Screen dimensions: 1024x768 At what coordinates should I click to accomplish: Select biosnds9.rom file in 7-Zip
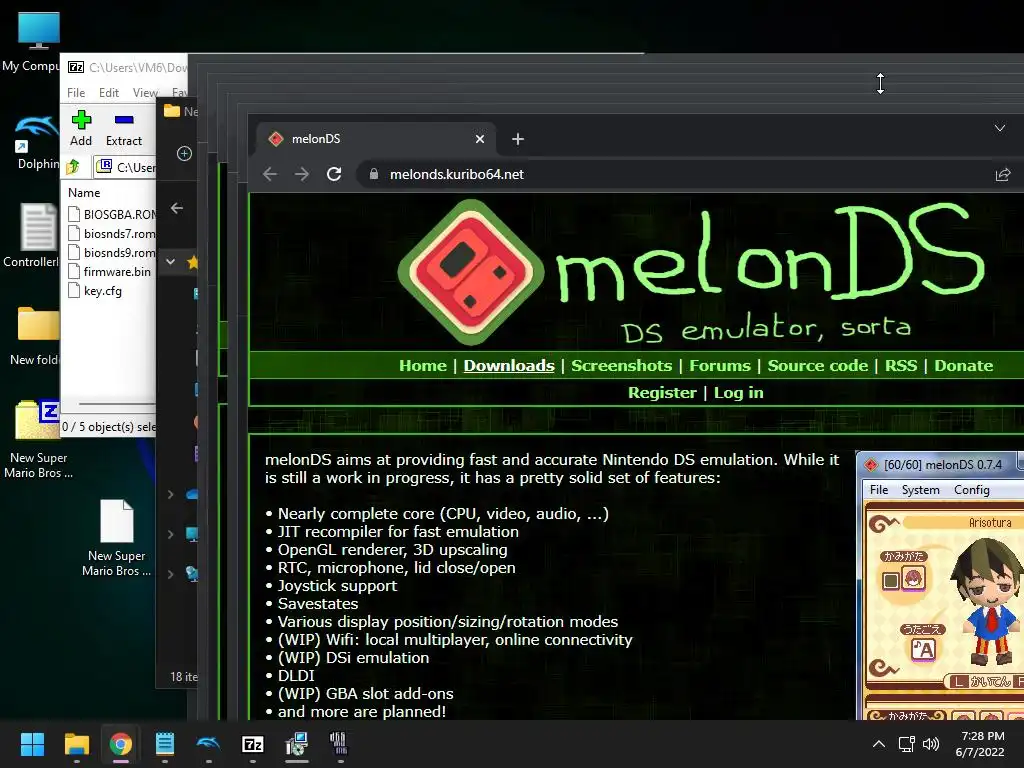tap(112, 252)
